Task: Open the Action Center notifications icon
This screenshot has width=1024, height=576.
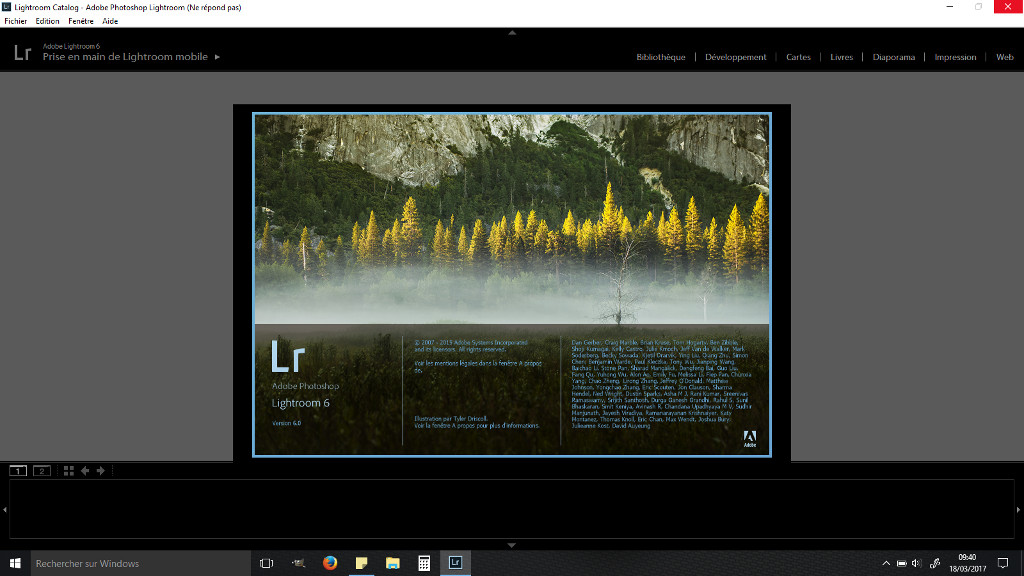Action: (1003, 563)
